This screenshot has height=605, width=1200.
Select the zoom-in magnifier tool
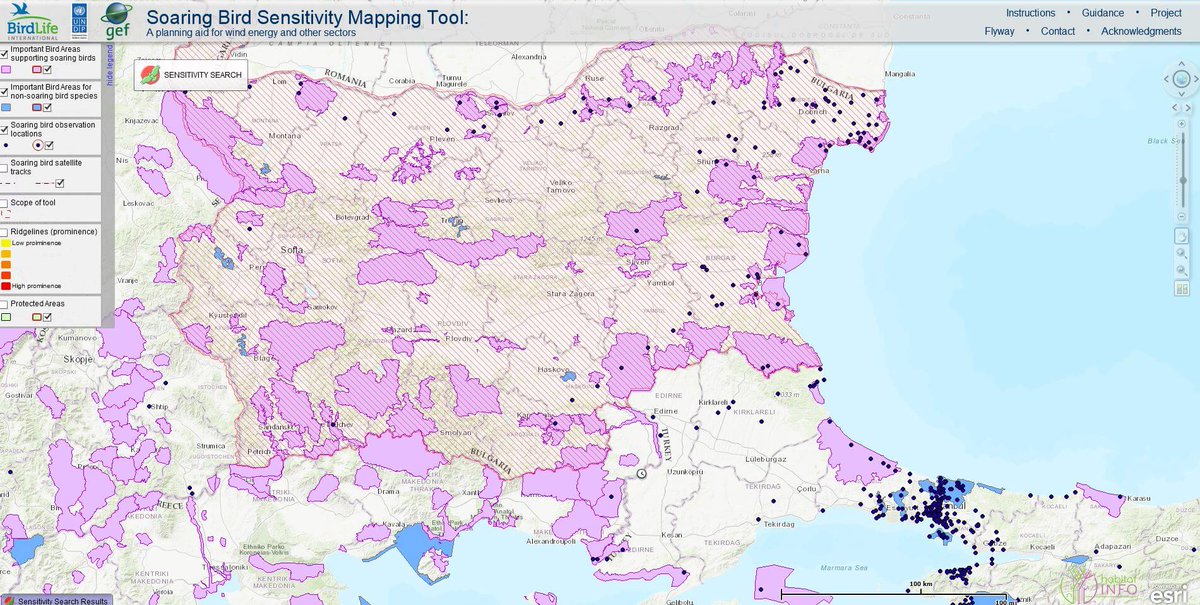(1183, 254)
